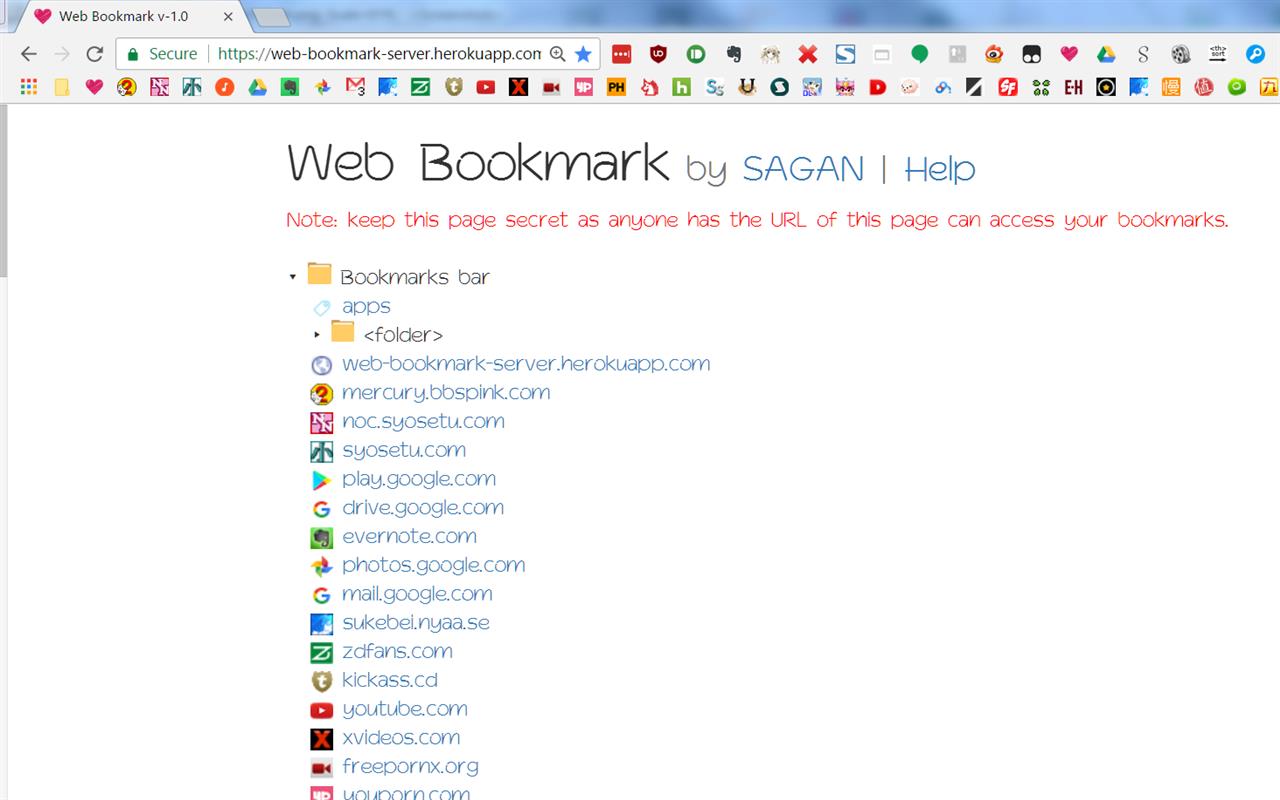
Task: Click the green 'h' bookmark icon
Action: point(682,87)
